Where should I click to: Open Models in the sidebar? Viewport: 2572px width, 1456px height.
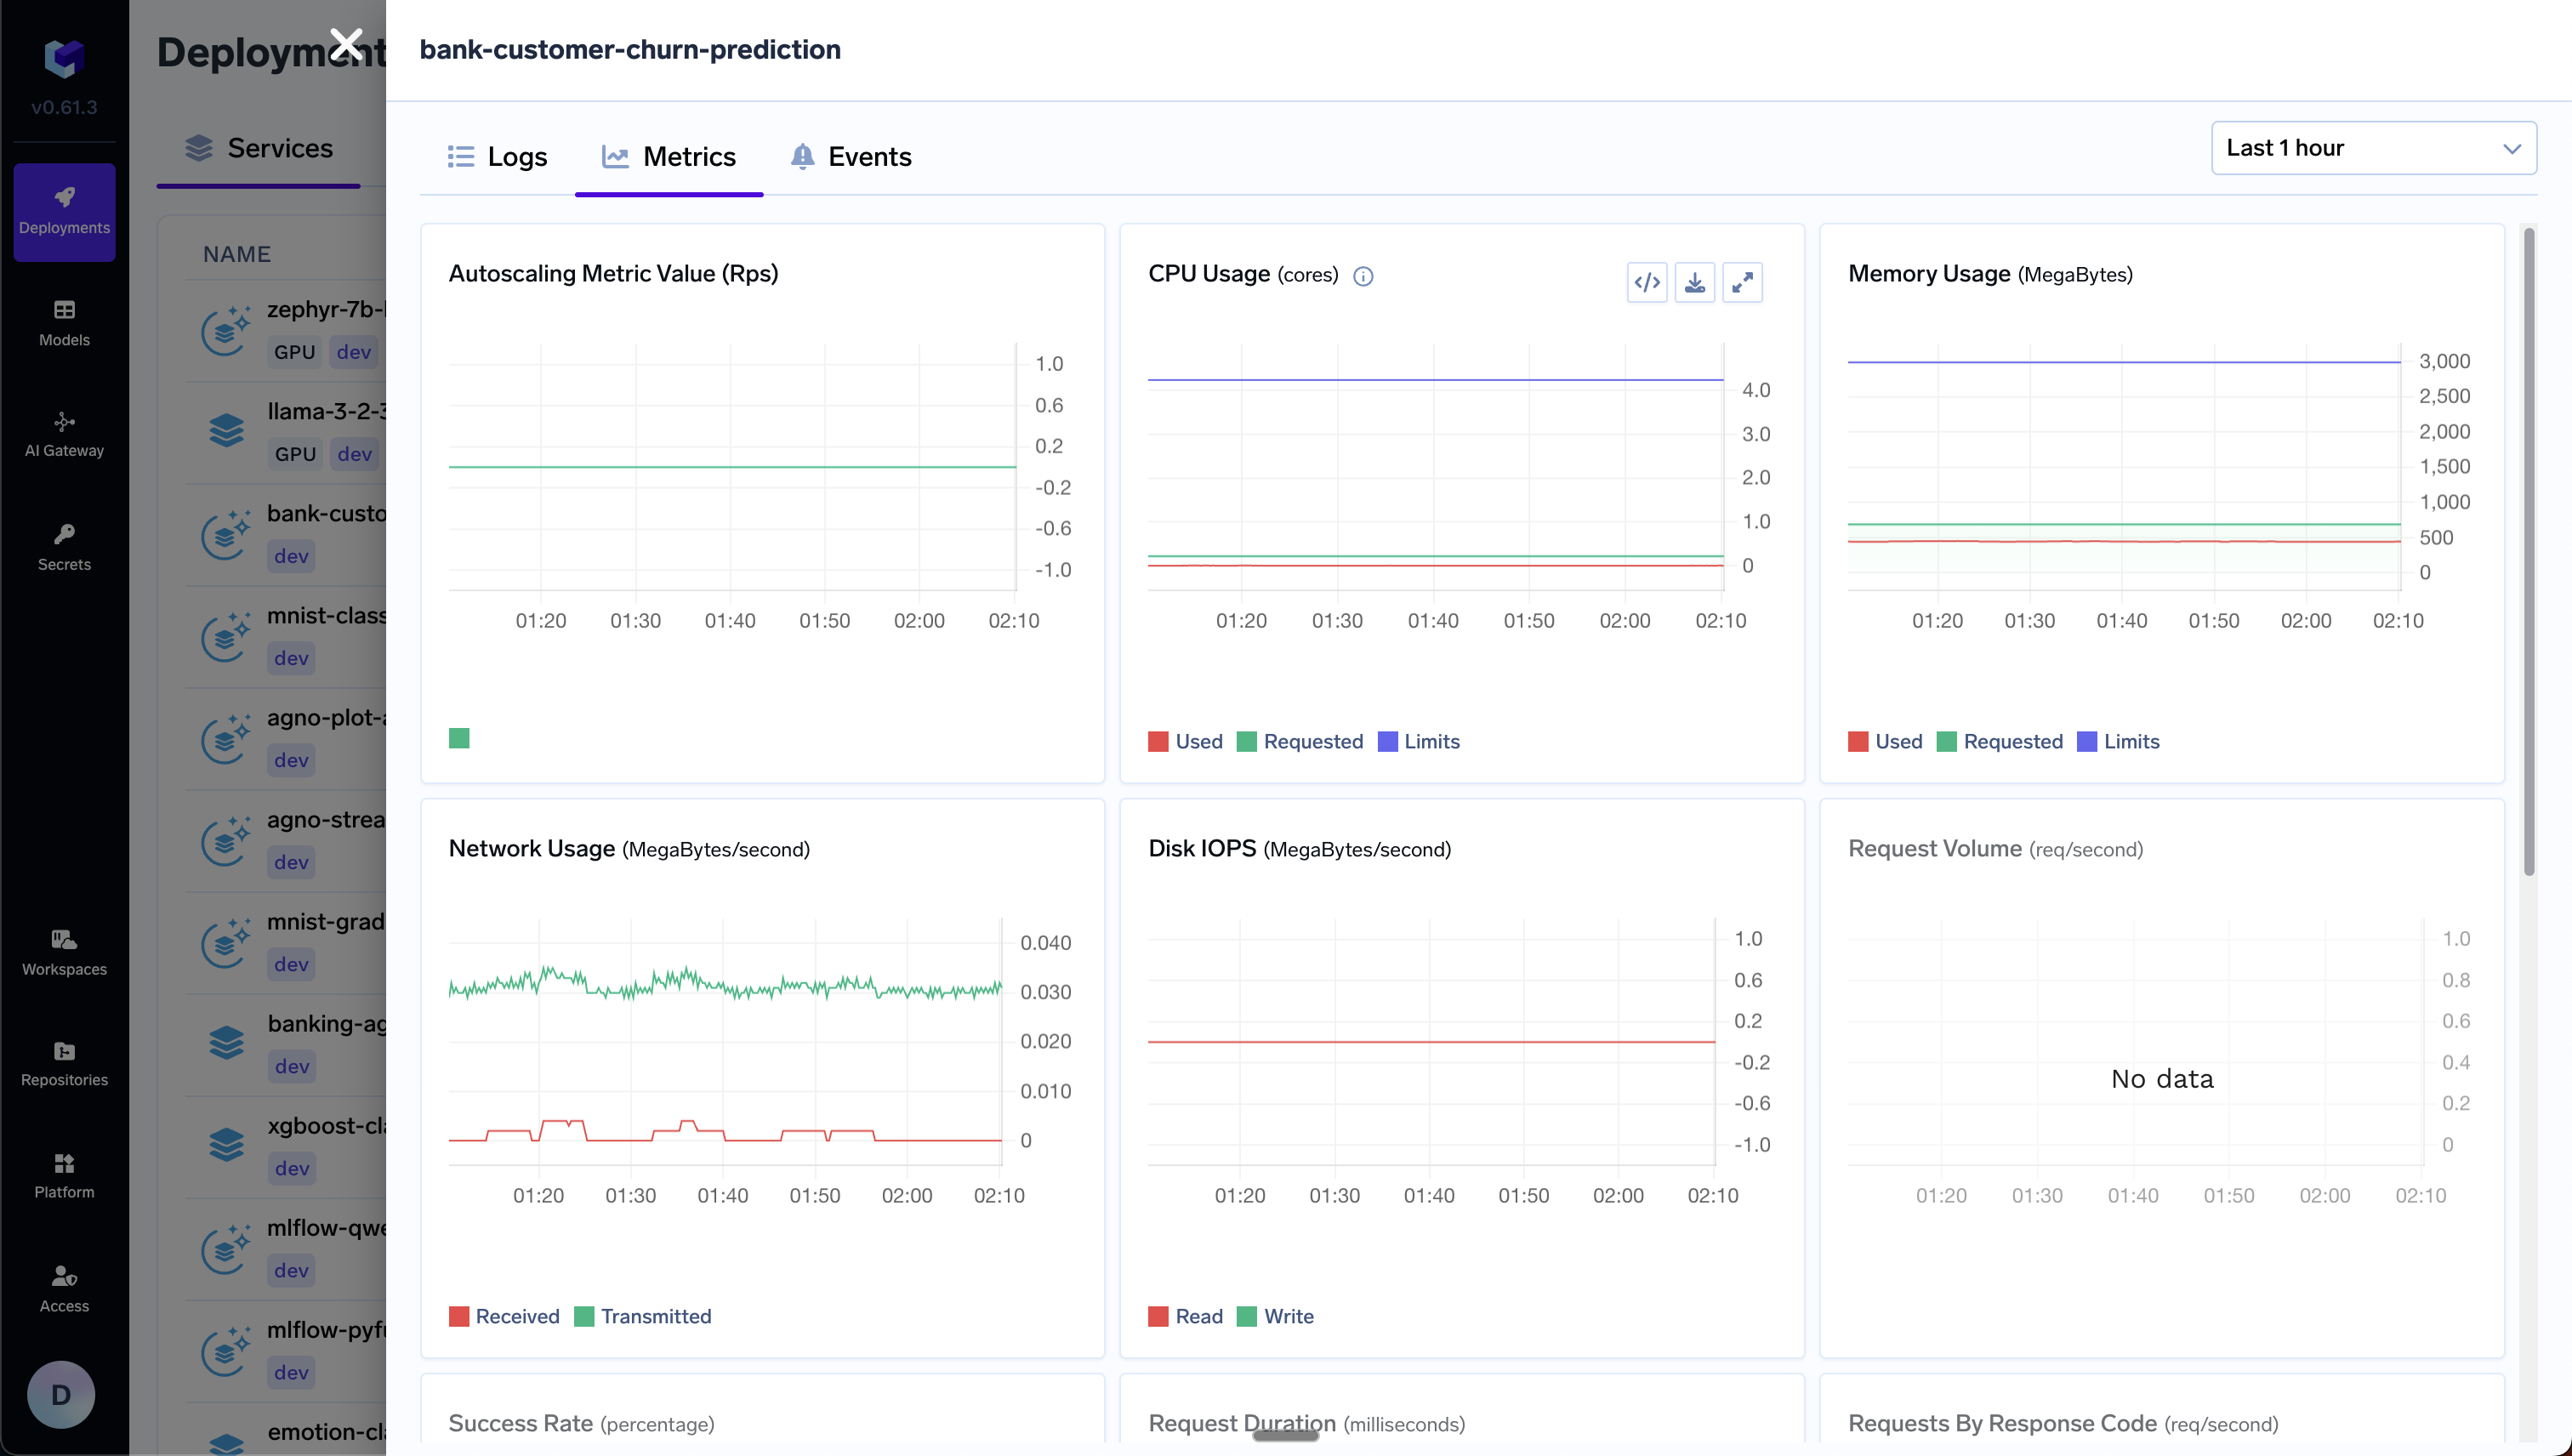64,324
